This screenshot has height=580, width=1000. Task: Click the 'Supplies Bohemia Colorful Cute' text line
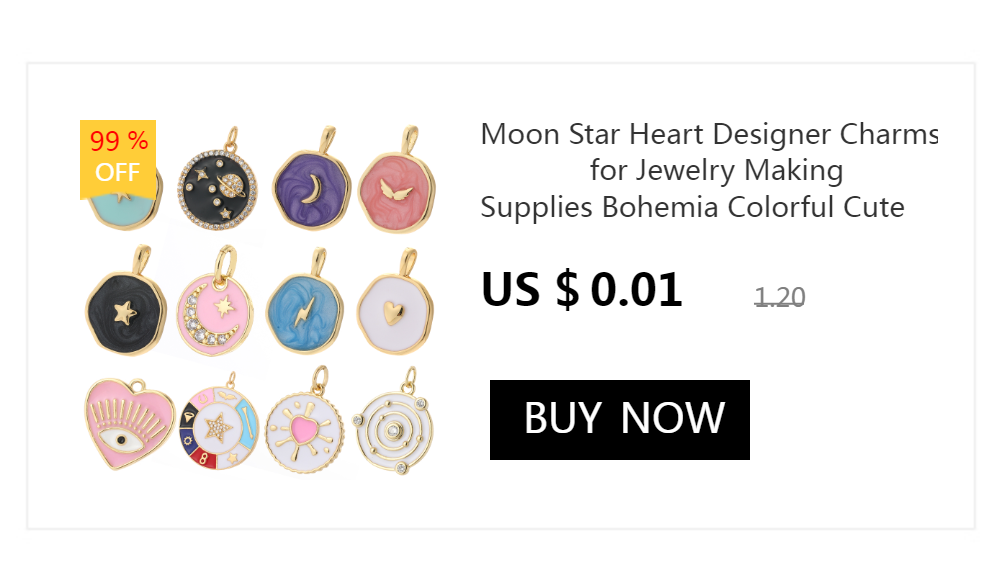click(x=692, y=207)
